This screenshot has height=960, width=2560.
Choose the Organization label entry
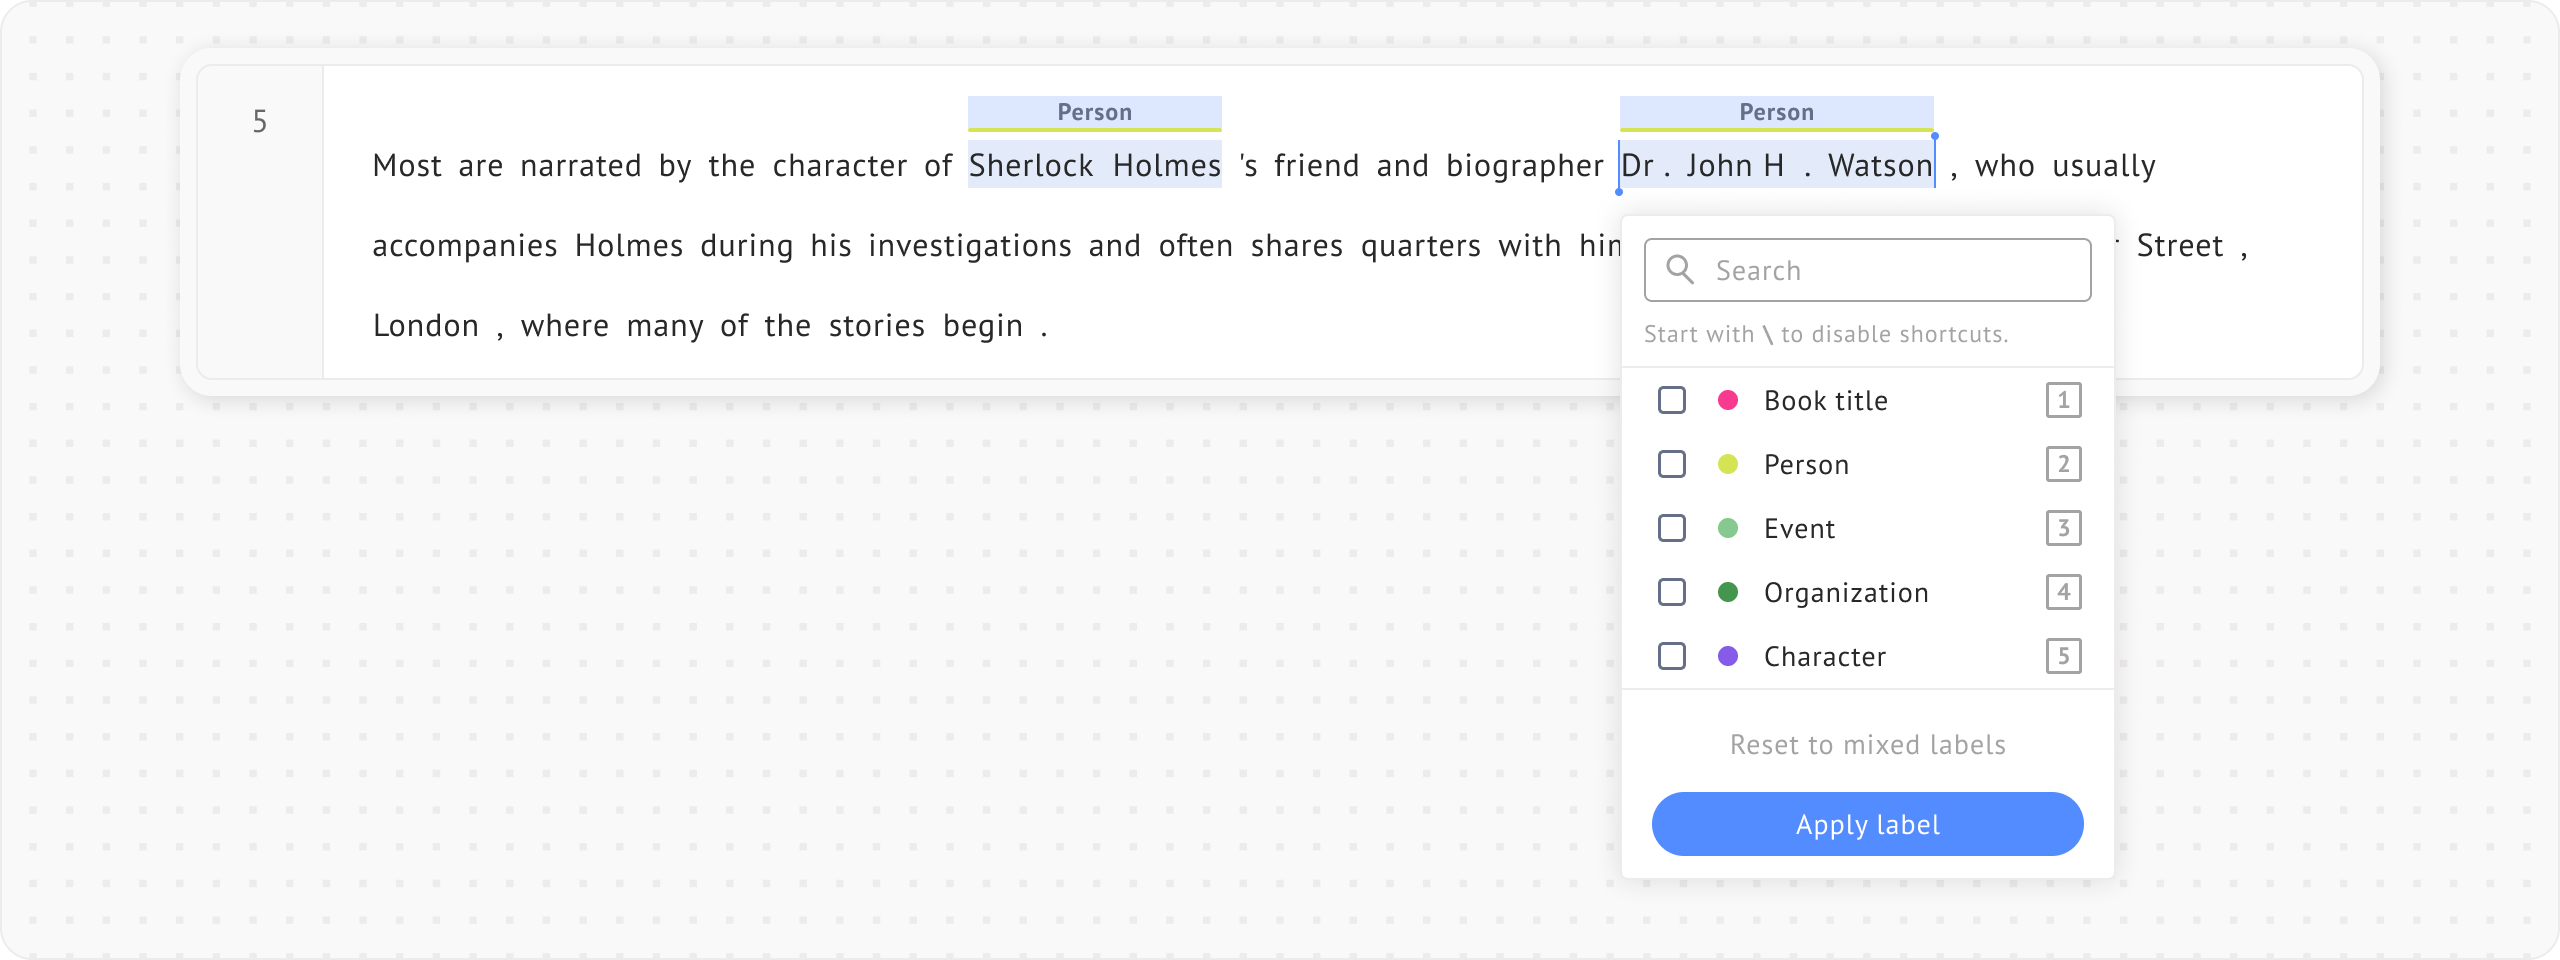(1845, 592)
